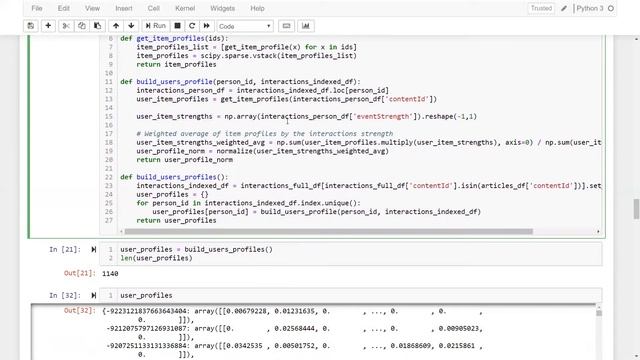The image size is (640, 360).
Task: Click the return item_profiles line 9
Action: (x=176, y=64)
